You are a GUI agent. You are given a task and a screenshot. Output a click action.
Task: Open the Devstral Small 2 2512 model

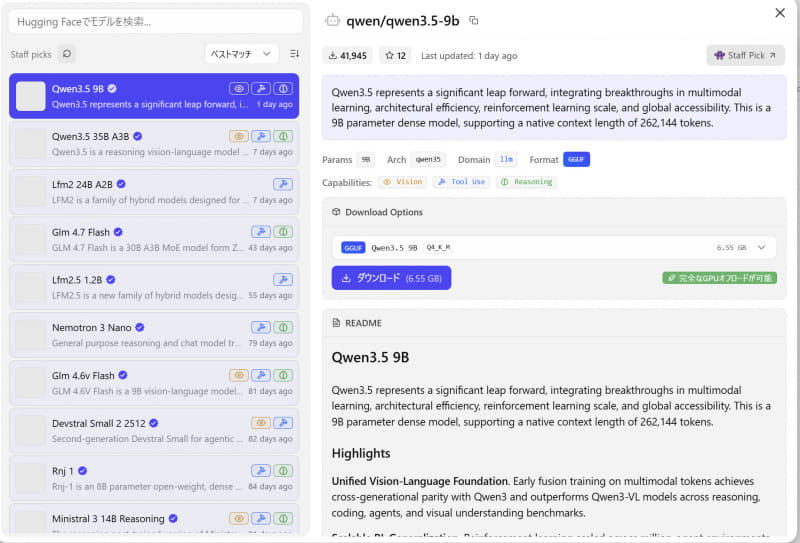pos(154,431)
